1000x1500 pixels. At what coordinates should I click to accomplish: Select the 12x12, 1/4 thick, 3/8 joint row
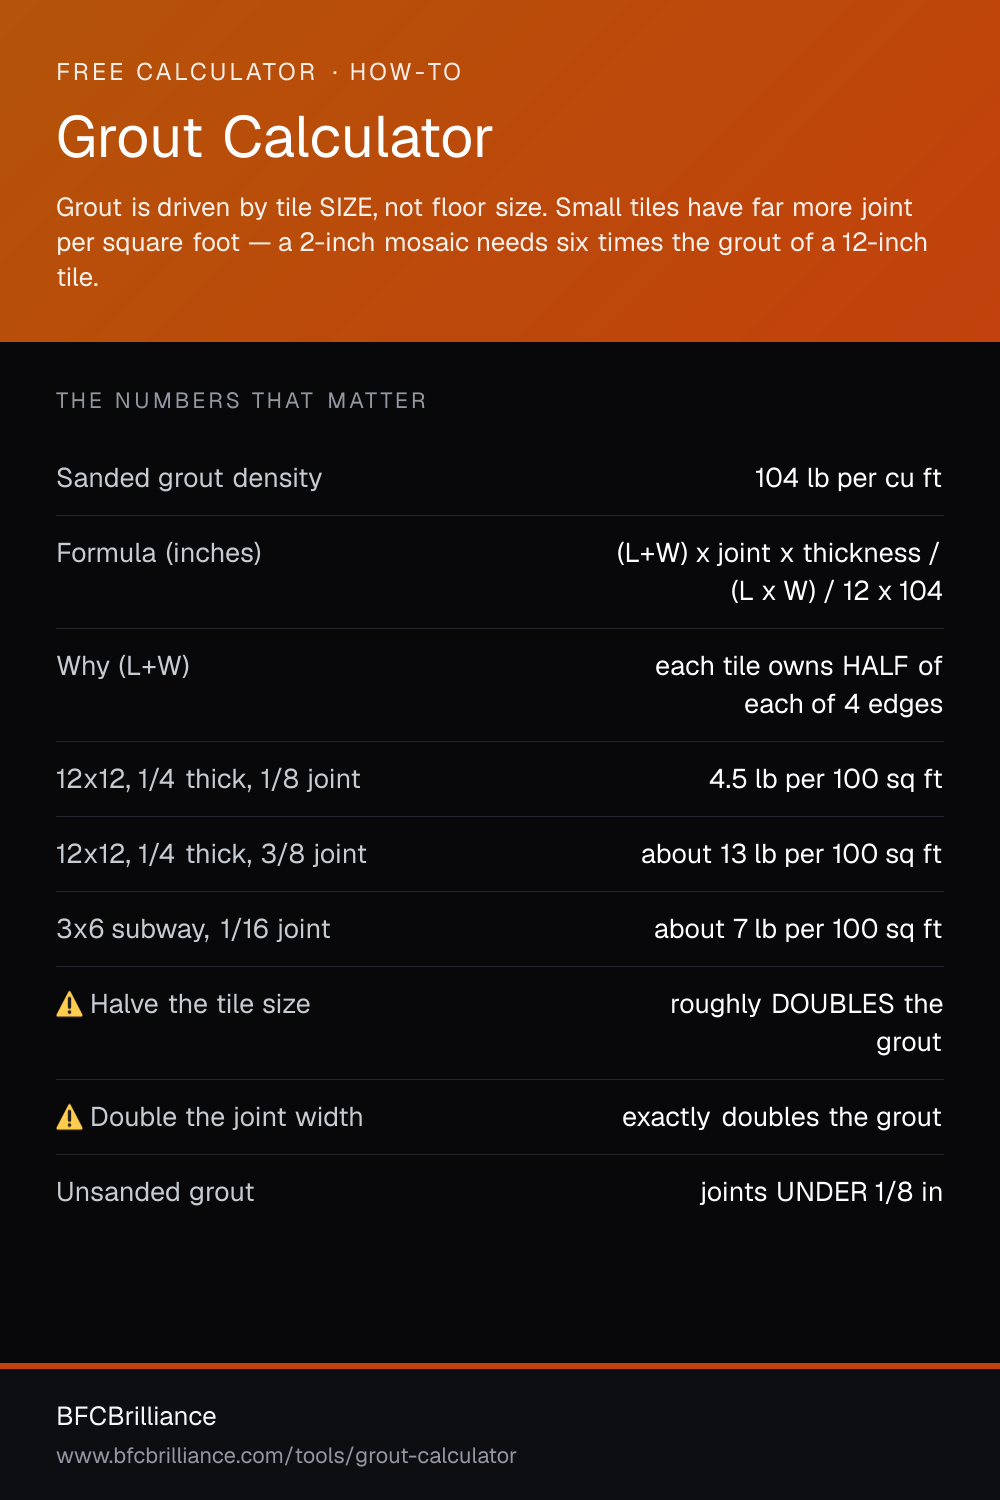point(500,854)
